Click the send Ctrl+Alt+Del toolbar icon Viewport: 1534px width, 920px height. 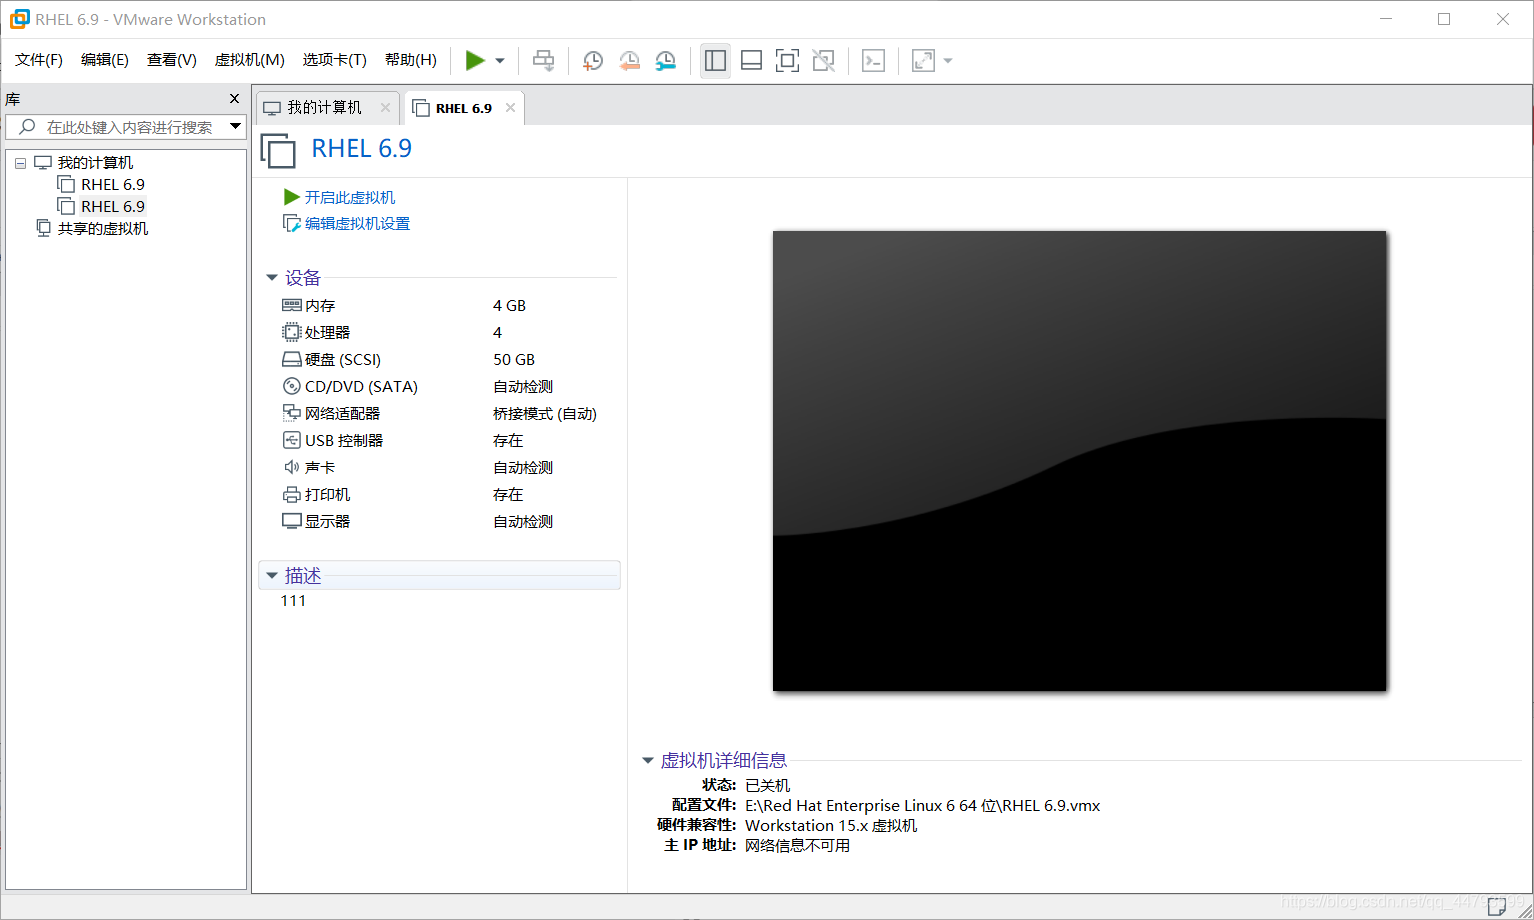pyautogui.click(x=543, y=61)
